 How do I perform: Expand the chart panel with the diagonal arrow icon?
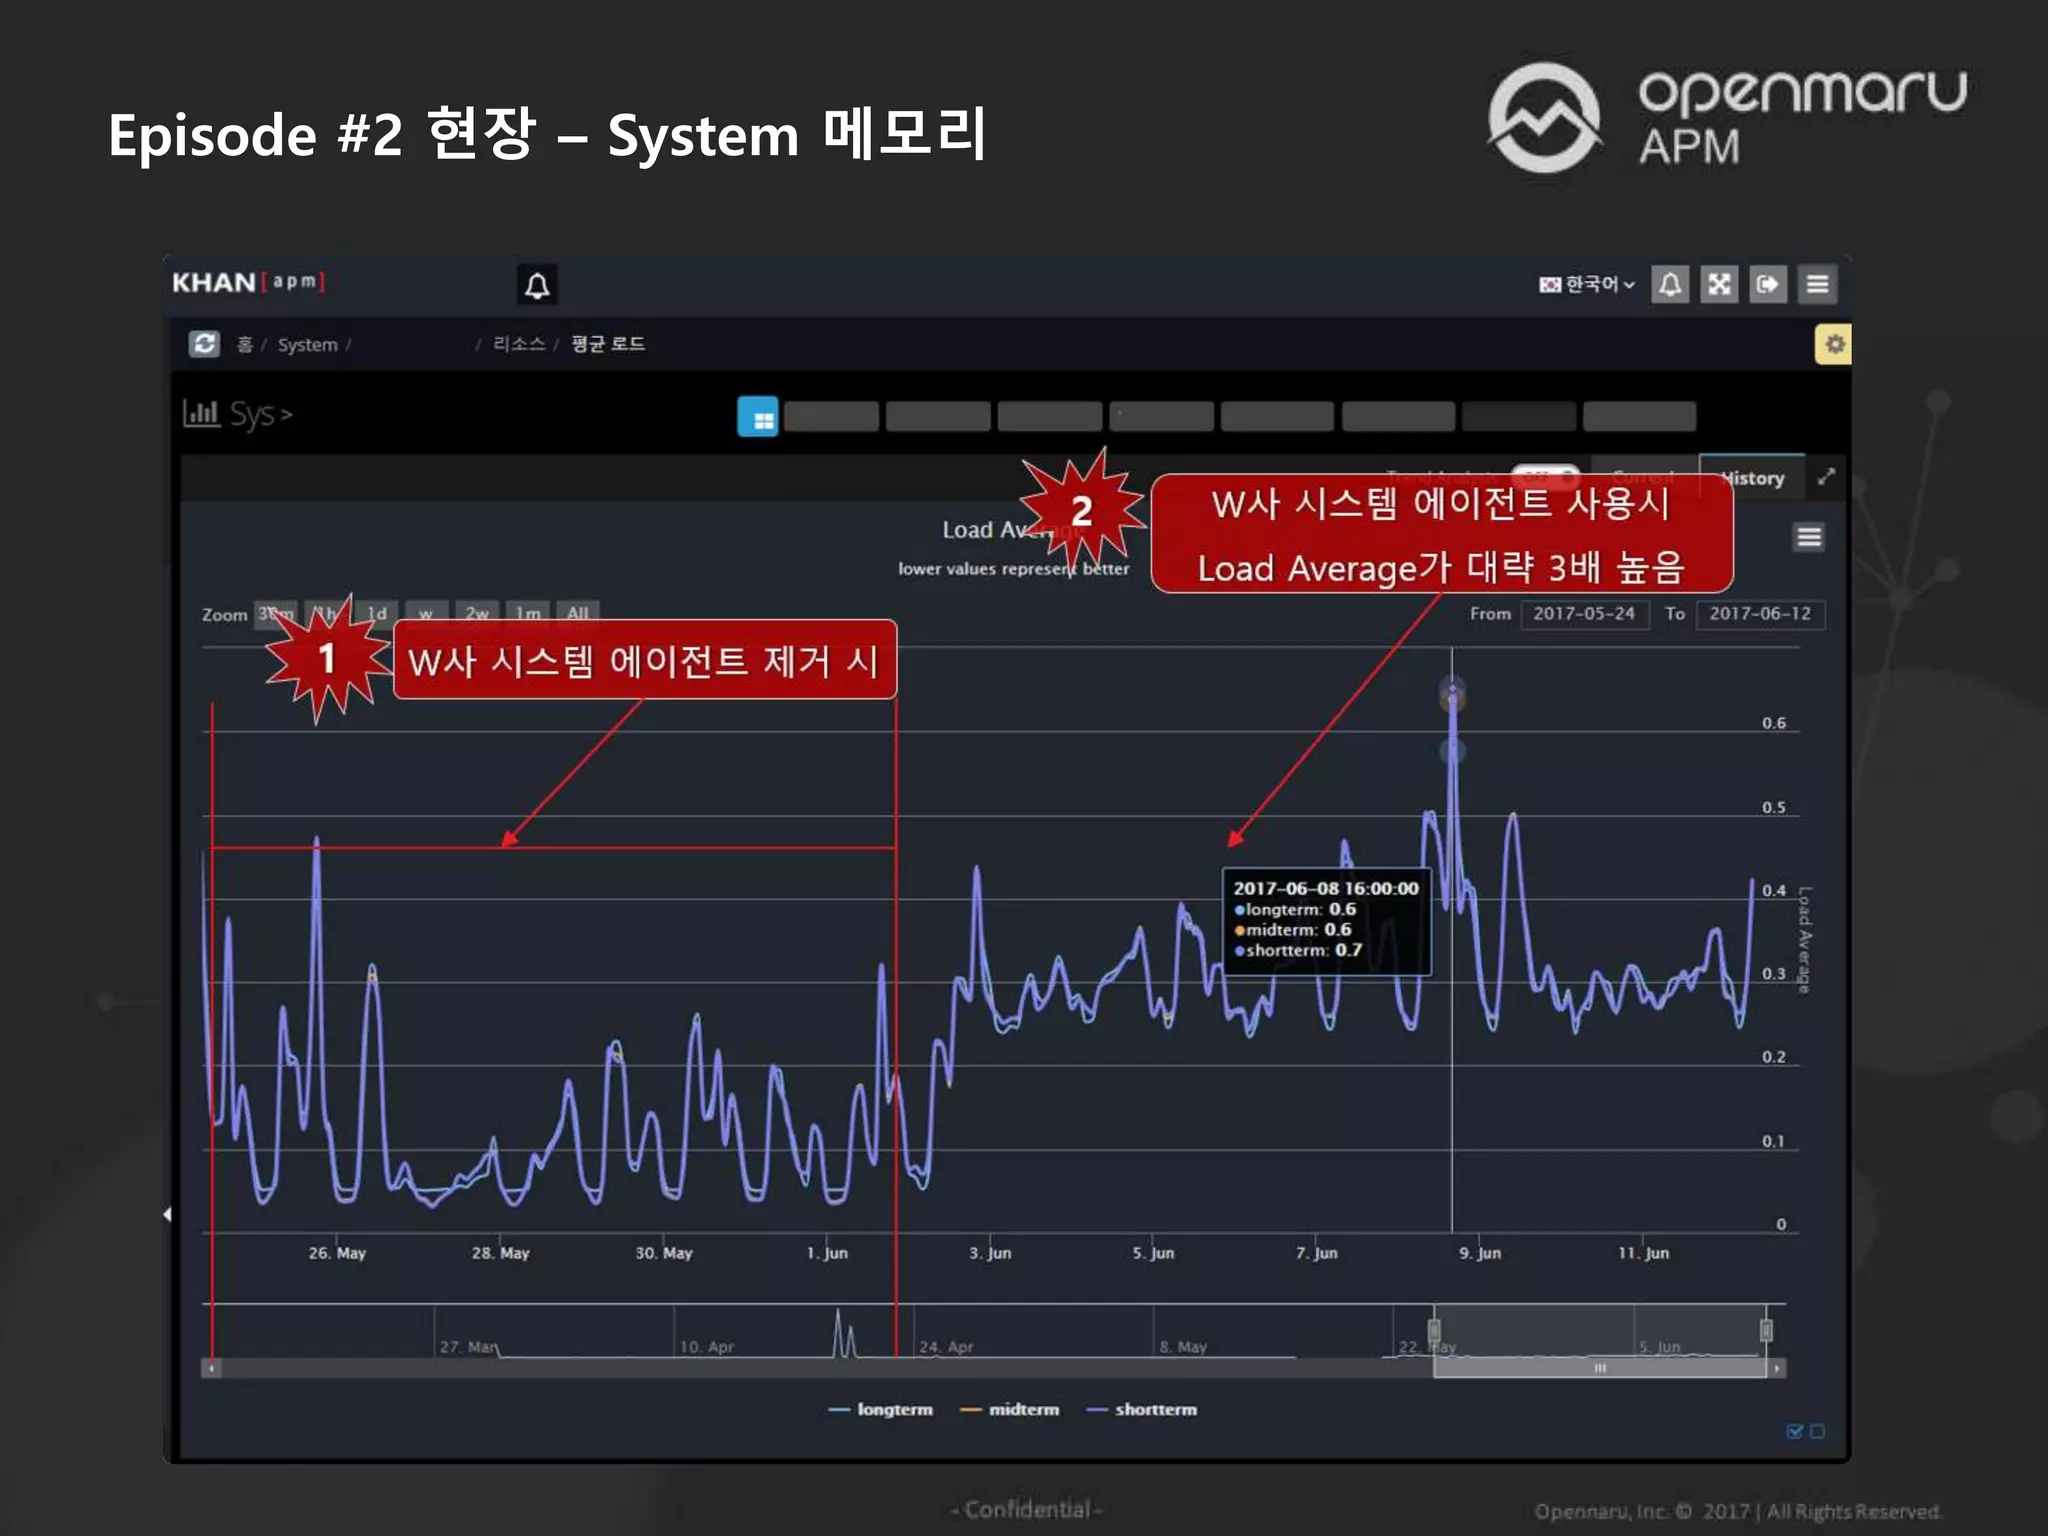[x=1826, y=477]
